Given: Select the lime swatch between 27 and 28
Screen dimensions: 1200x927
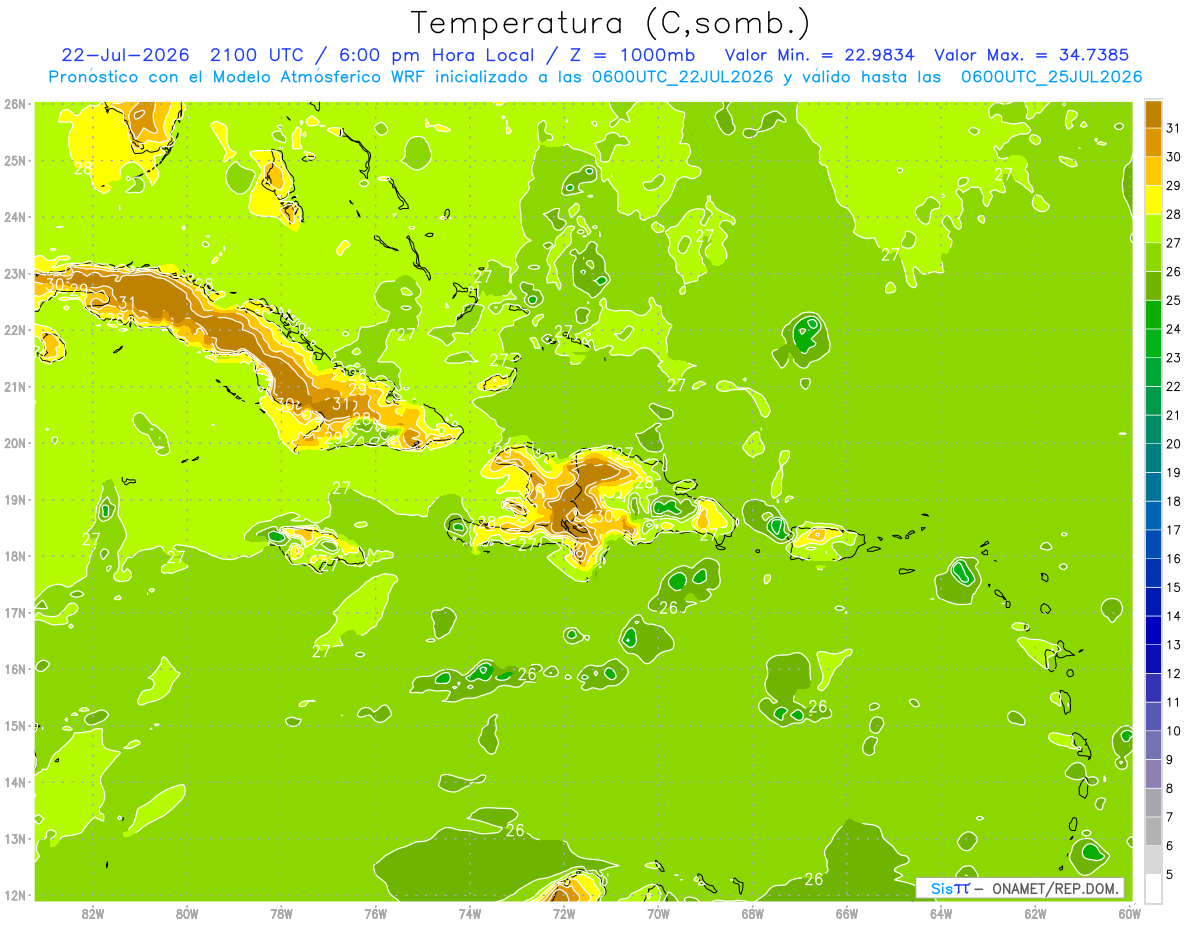Looking at the screenshot, I should click(1154, 229).
